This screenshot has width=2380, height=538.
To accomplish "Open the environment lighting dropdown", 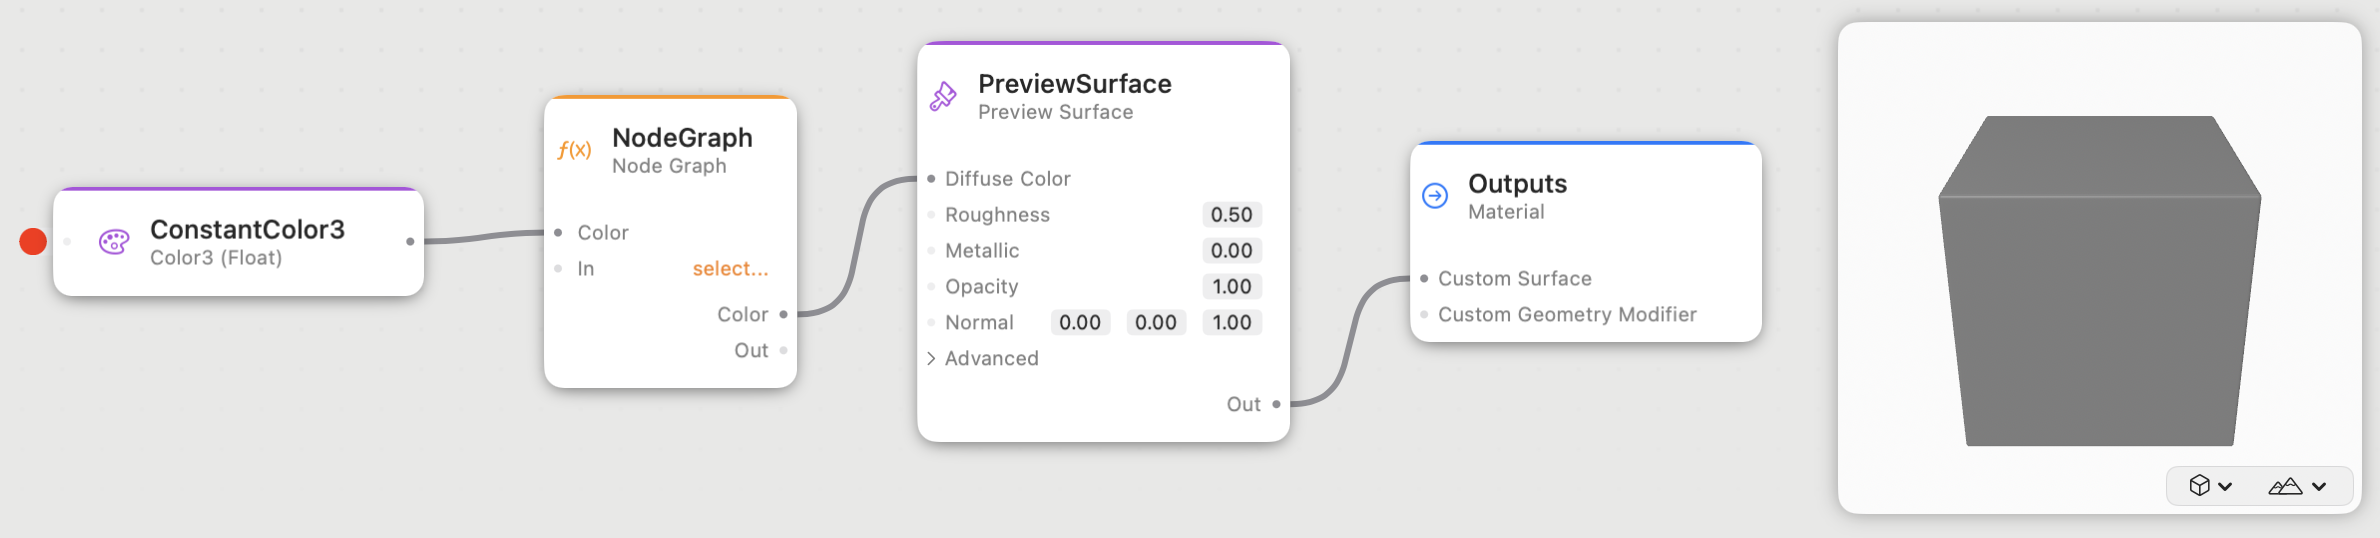I will pyautogui.click(x=2297, y=486).
